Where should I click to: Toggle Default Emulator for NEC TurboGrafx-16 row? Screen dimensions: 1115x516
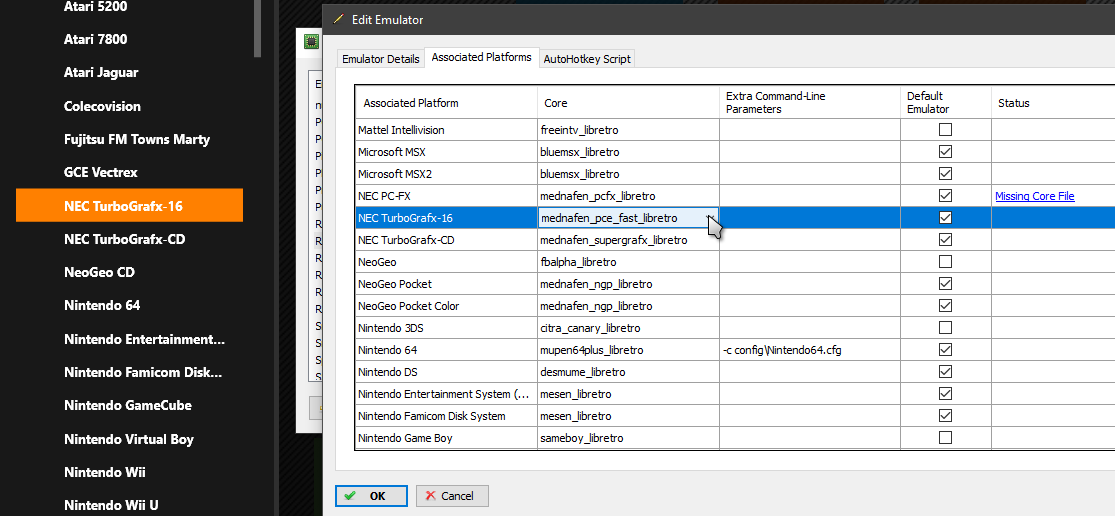coord(945,218)
